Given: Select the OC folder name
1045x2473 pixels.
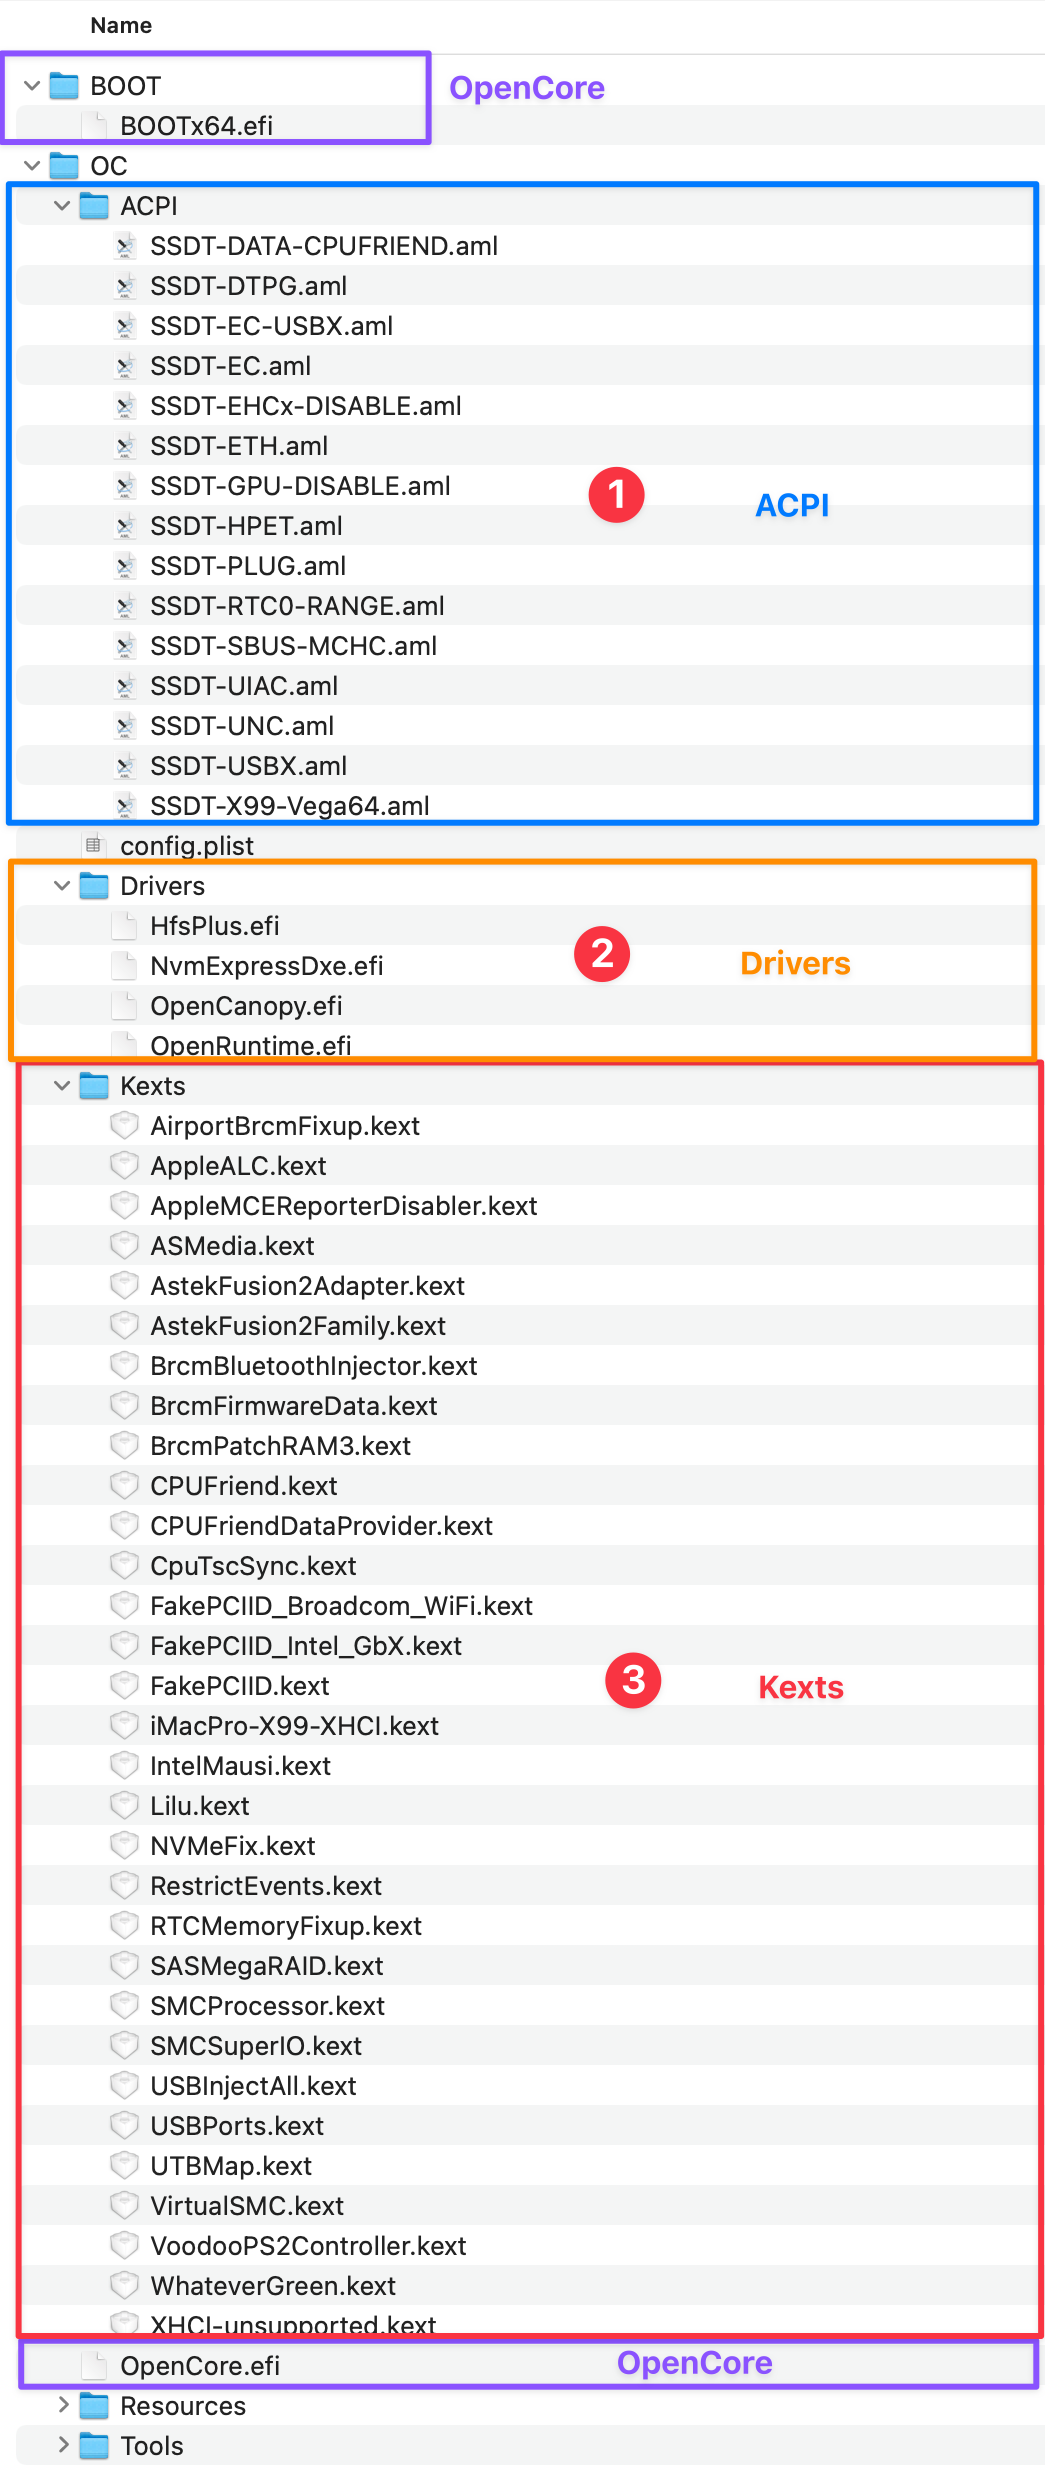Looking at the screenshot, I should 109,166.
